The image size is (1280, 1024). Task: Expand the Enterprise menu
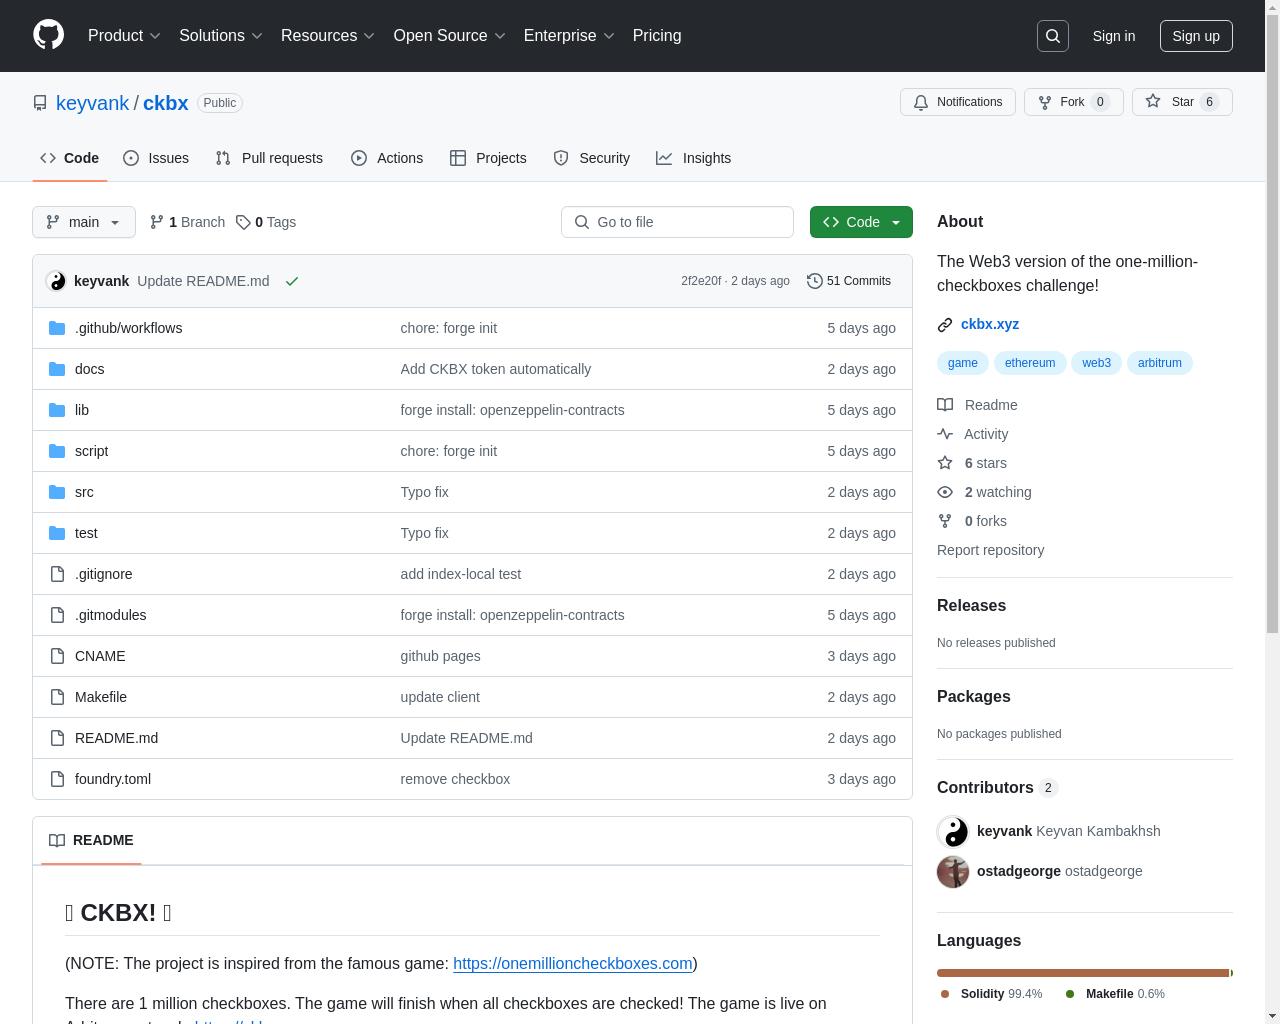click(x=569, y=36)
